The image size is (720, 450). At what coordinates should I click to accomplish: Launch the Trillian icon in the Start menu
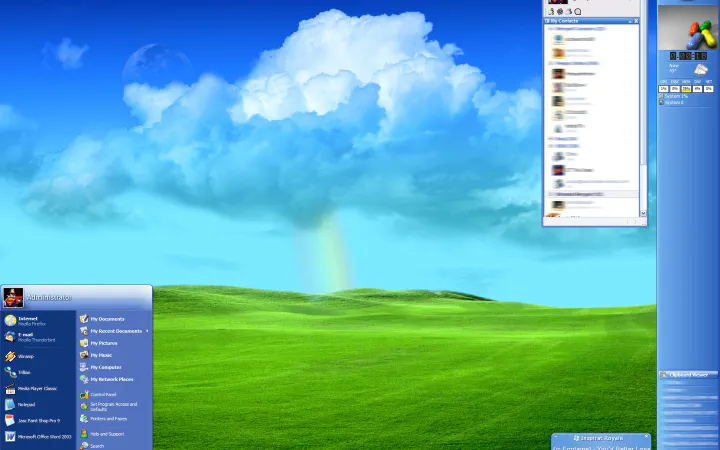(10, 372)
